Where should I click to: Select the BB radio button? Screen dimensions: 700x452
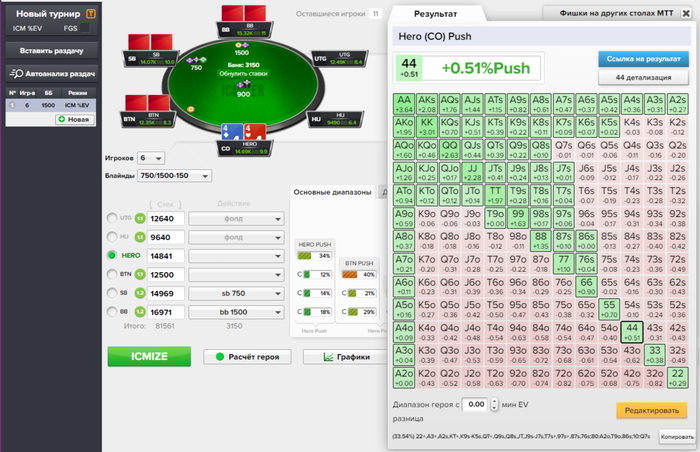pyautogui.click(x=112, y=312)
